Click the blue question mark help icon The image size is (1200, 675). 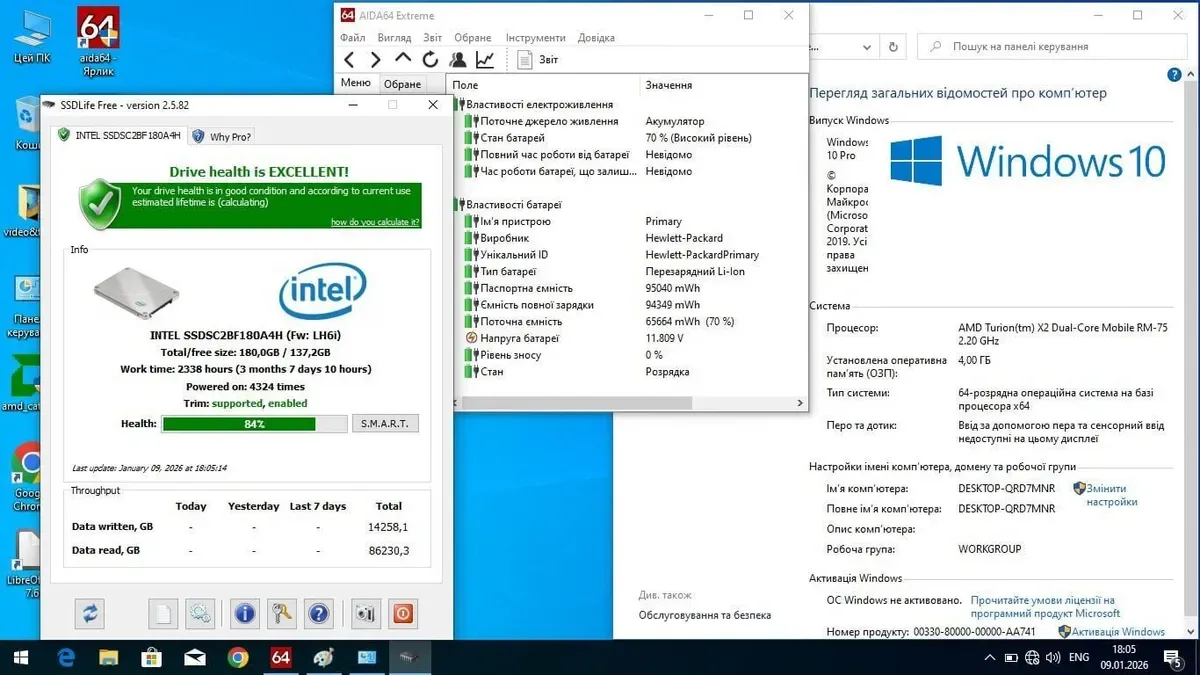pyautogui.click(x=318, y=612)
